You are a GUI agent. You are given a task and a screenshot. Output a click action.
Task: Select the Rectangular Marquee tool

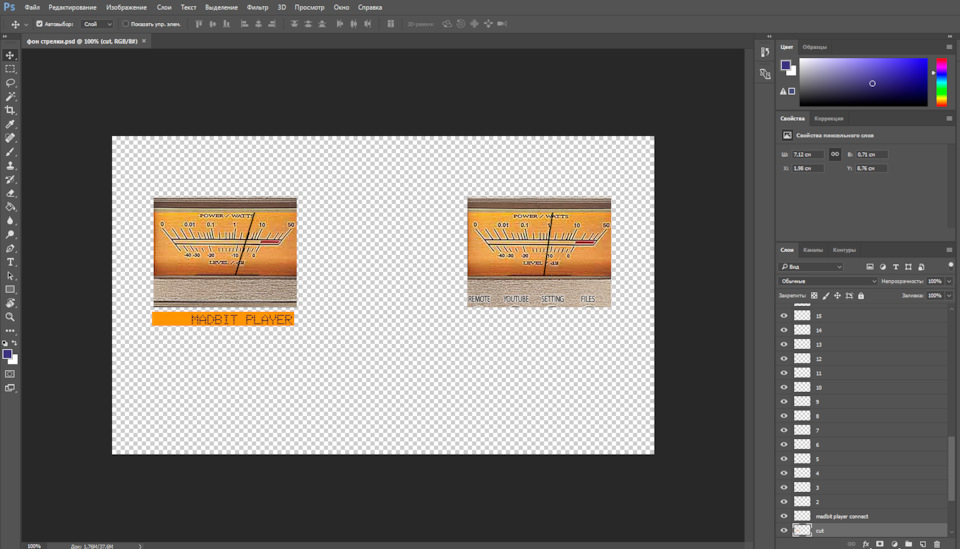(10, 69)
